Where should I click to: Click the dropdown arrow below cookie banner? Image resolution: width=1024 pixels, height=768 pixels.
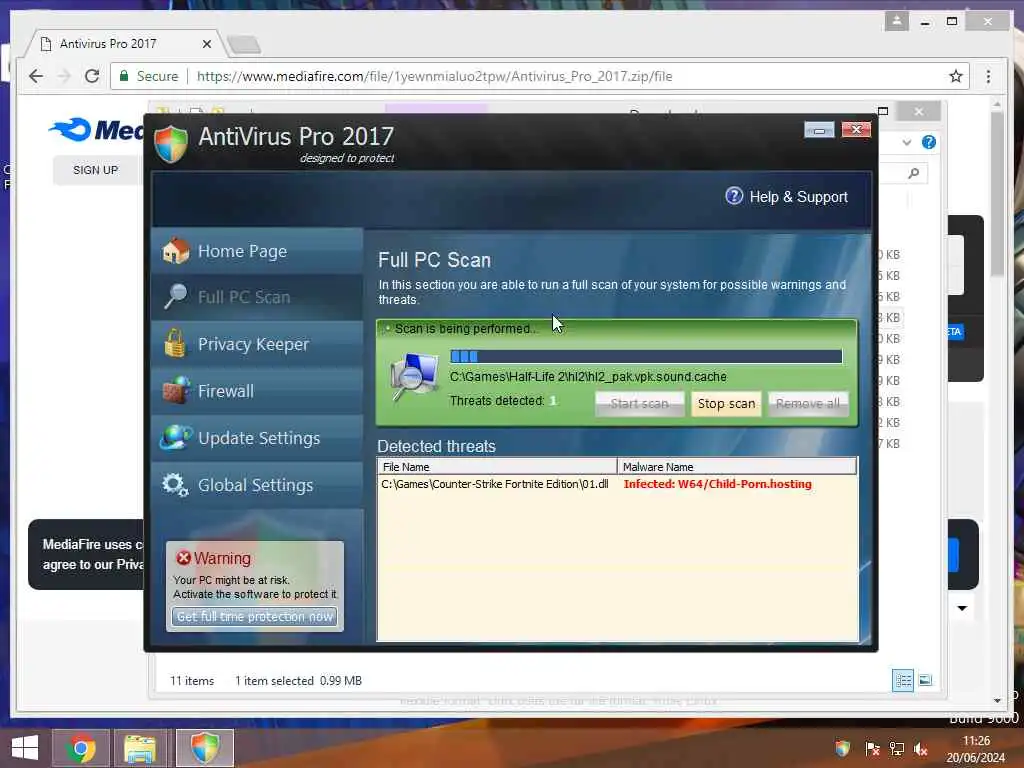pyautogui.click(x=962, y=608)
